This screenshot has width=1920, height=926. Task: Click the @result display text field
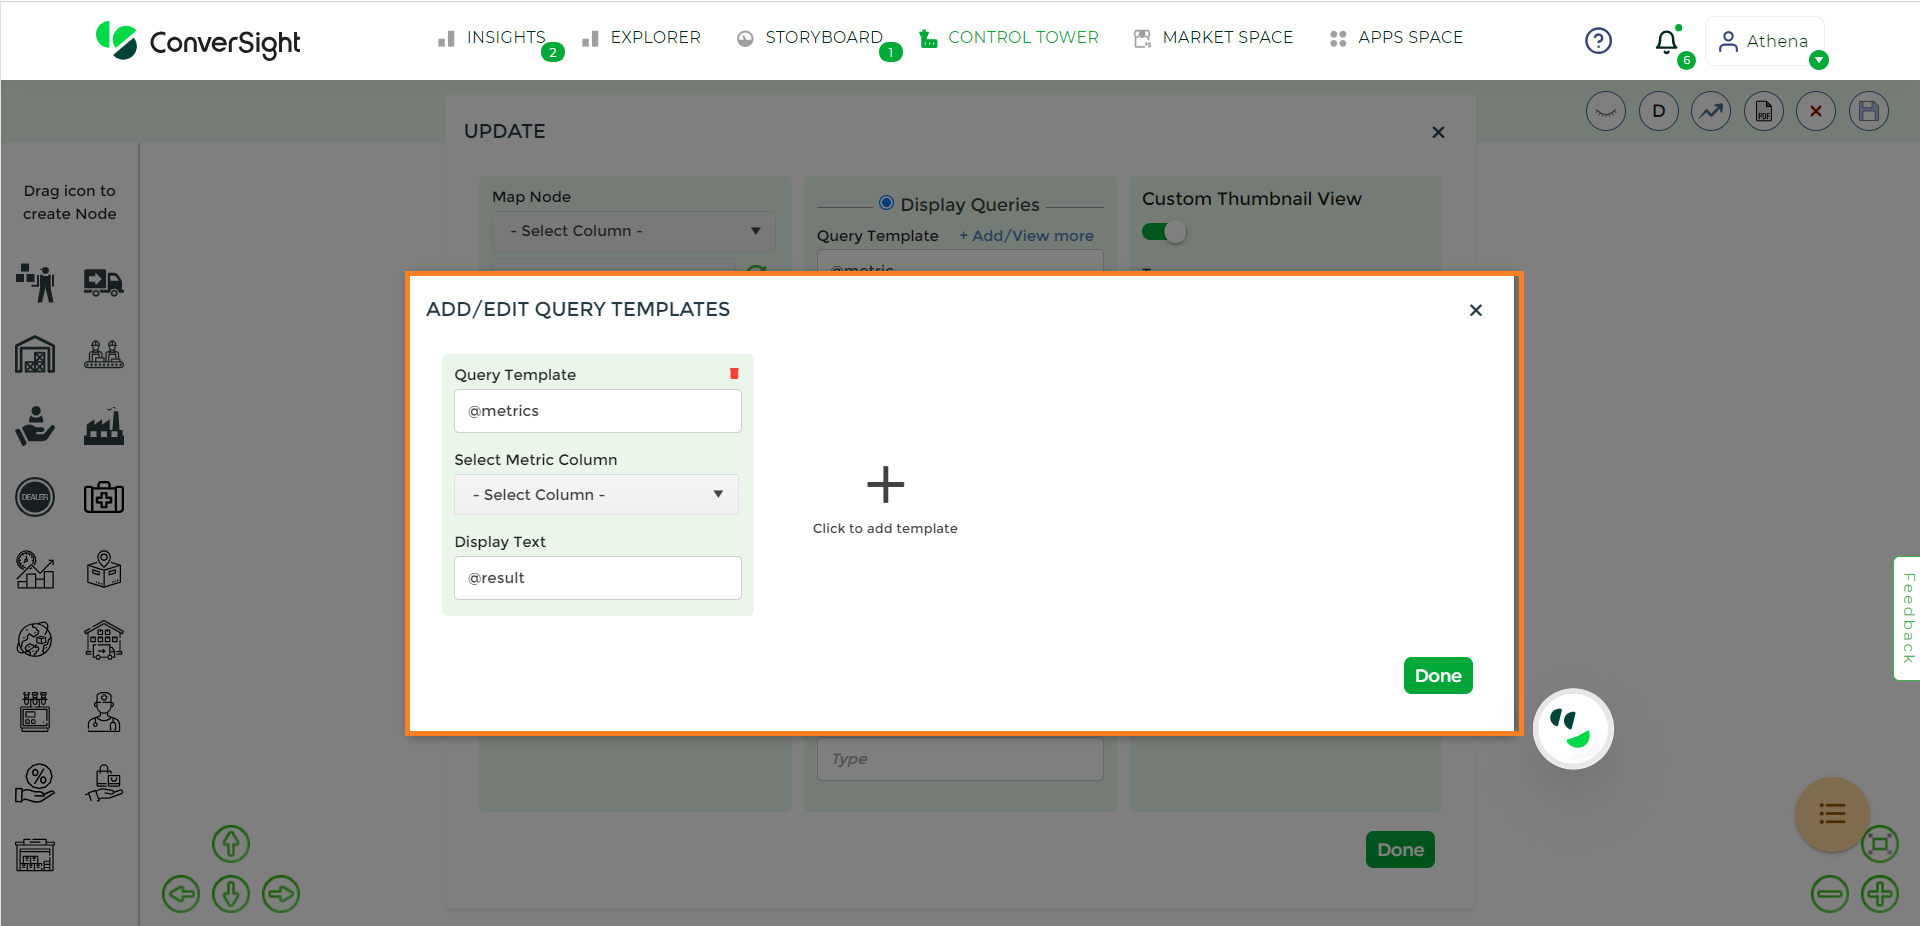click(x=598, y=578)
